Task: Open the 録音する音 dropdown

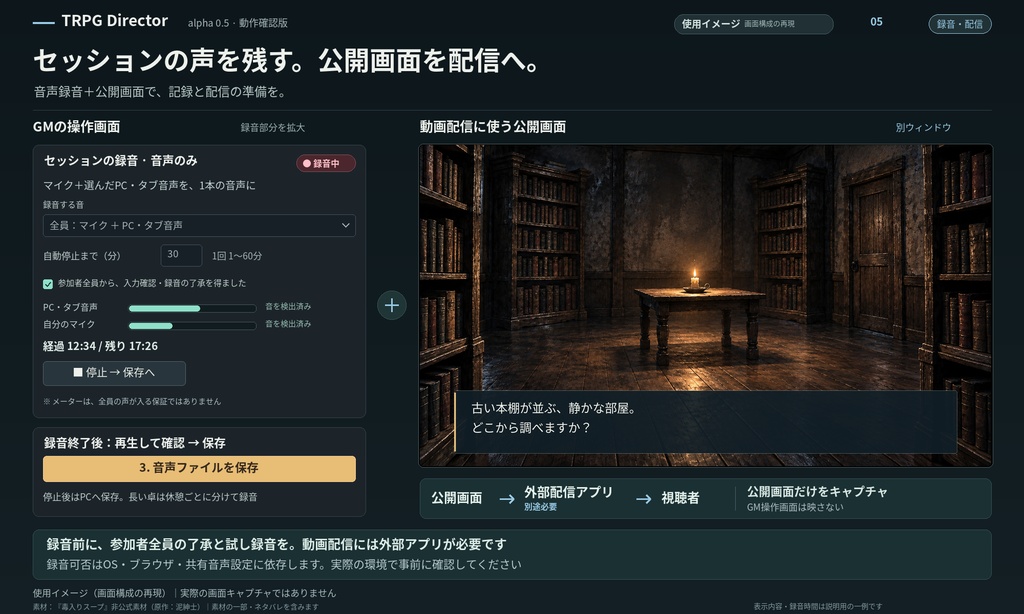Action: [x=199, y=225]
